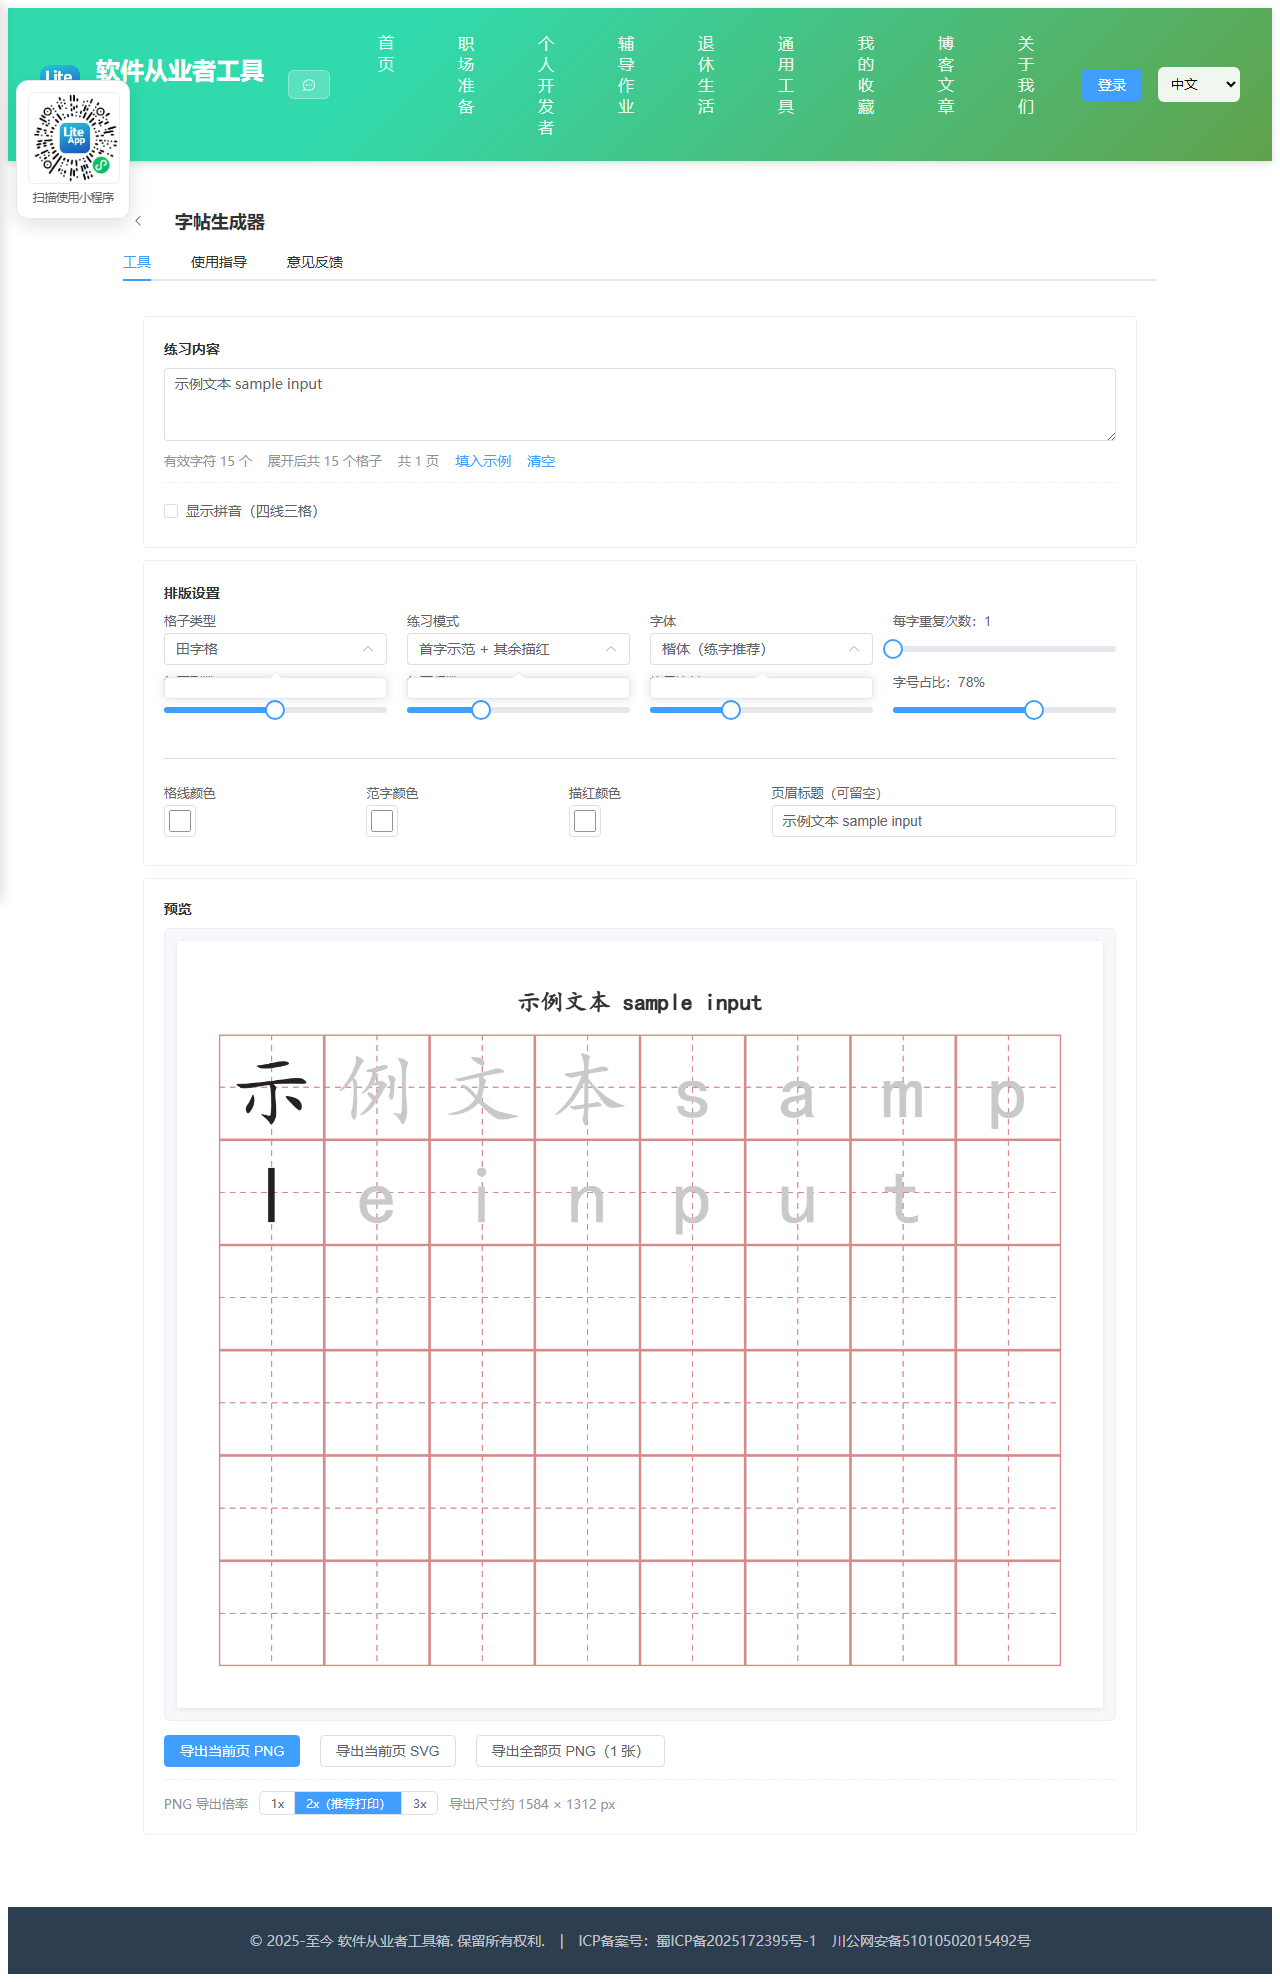Click the mini-program QR code image

click(74, 138)
